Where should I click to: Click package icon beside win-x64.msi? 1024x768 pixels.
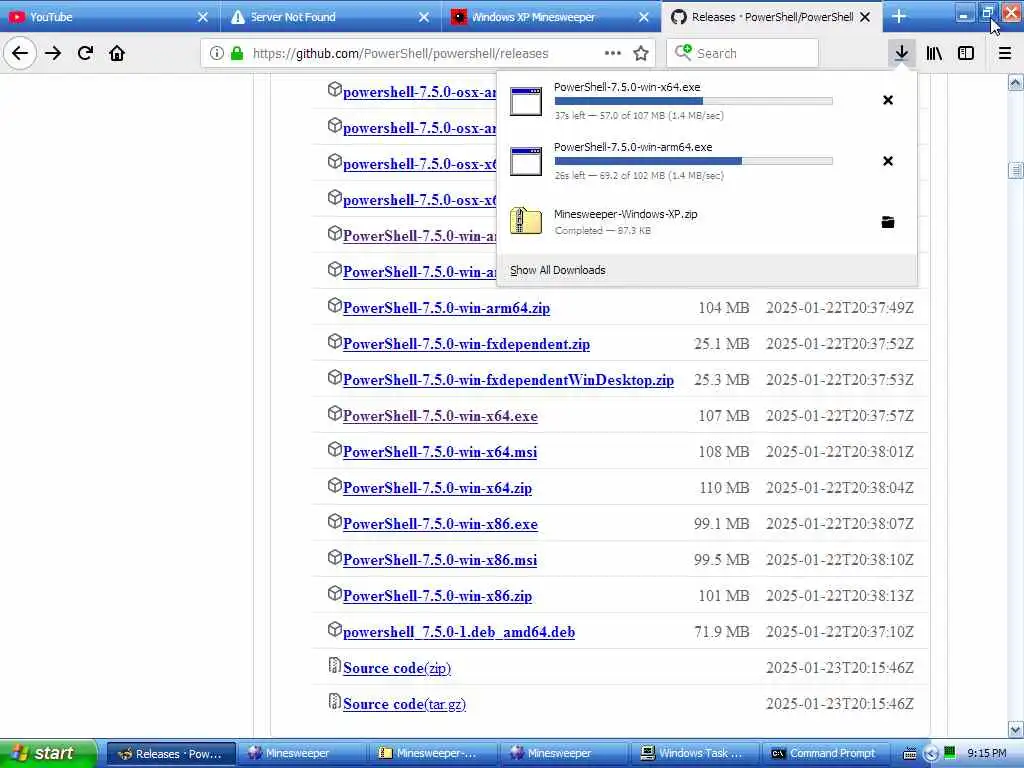[x=334, y=449]
